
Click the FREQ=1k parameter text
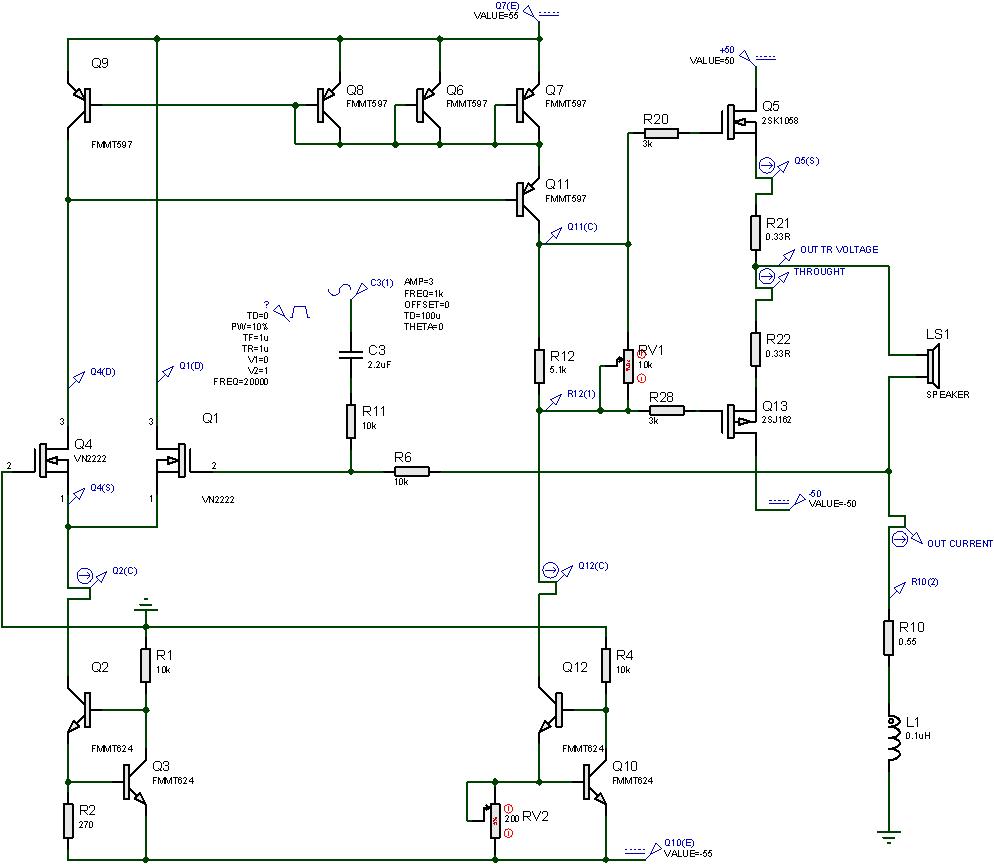click(x=423, y=293)
